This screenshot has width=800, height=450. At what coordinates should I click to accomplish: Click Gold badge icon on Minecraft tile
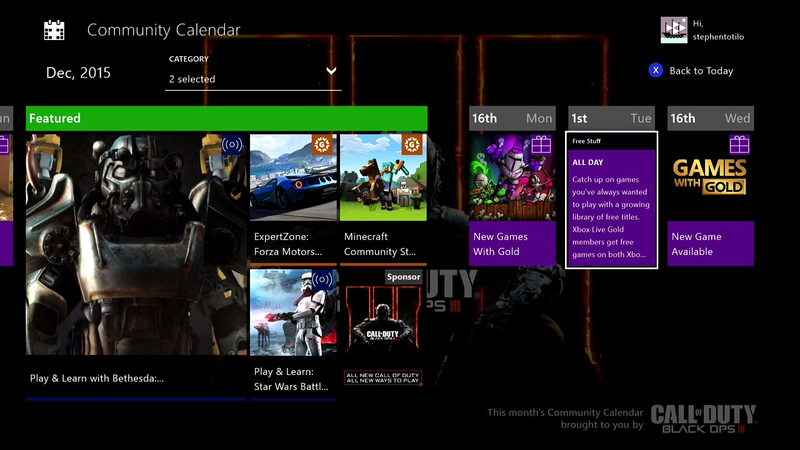point(412,145)
